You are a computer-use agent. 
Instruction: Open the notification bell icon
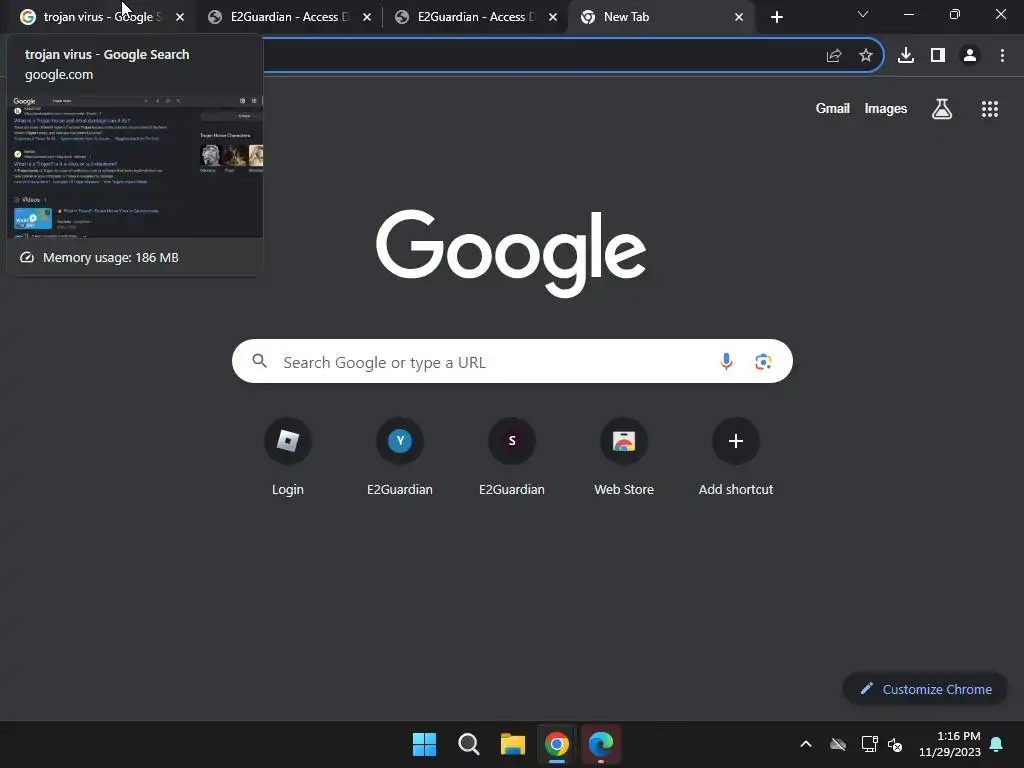(x=996, y=744)
